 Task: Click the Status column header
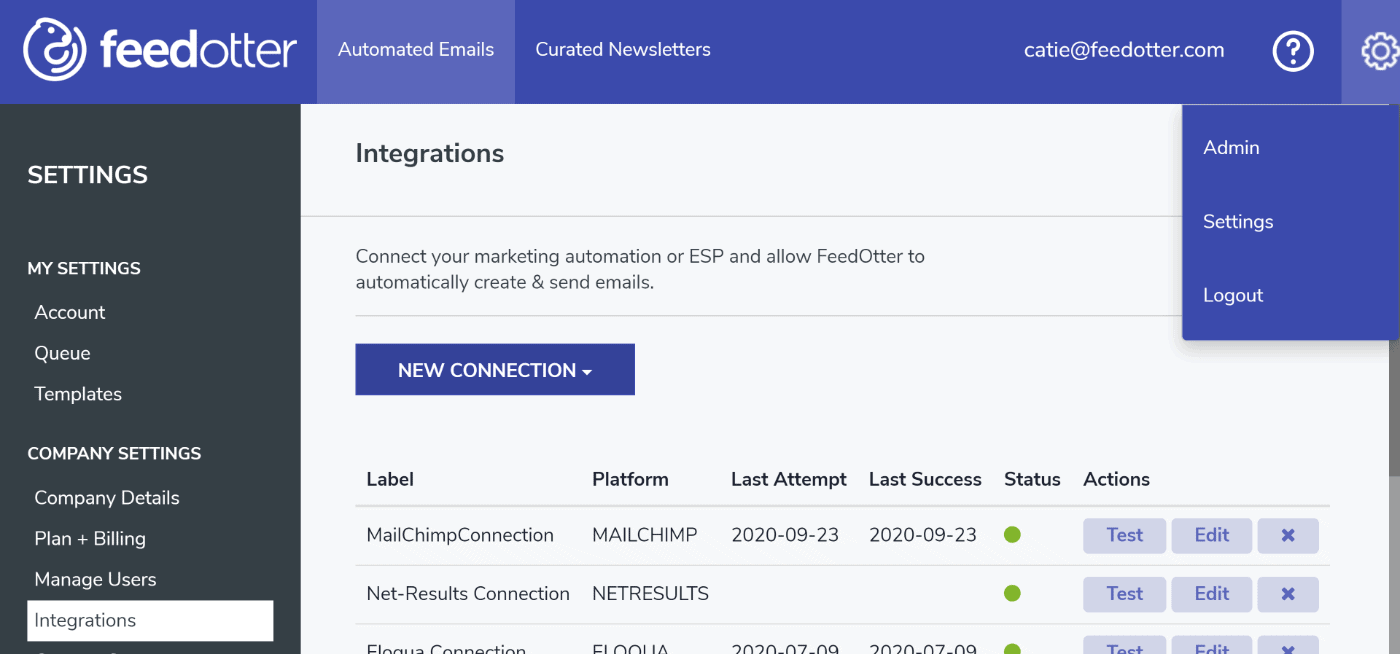1032,480
